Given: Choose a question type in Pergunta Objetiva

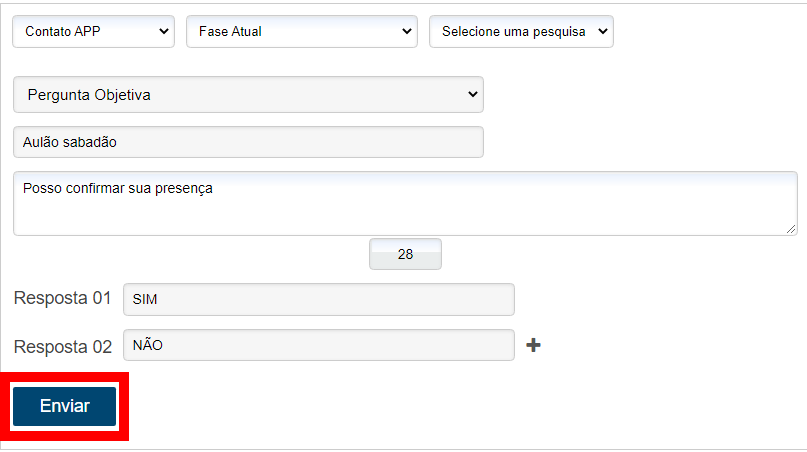Looking at the screenshot, I should (248, 95).
